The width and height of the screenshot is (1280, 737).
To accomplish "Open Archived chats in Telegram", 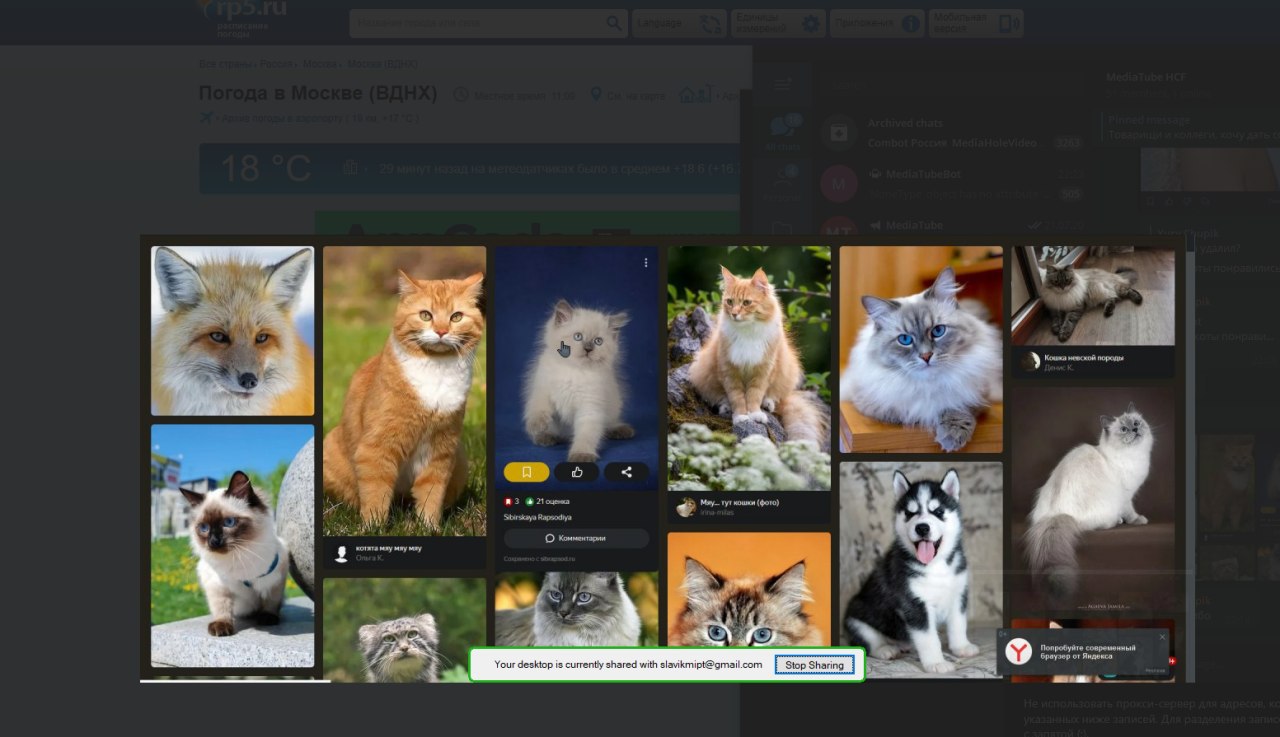I will coord(955,132).
